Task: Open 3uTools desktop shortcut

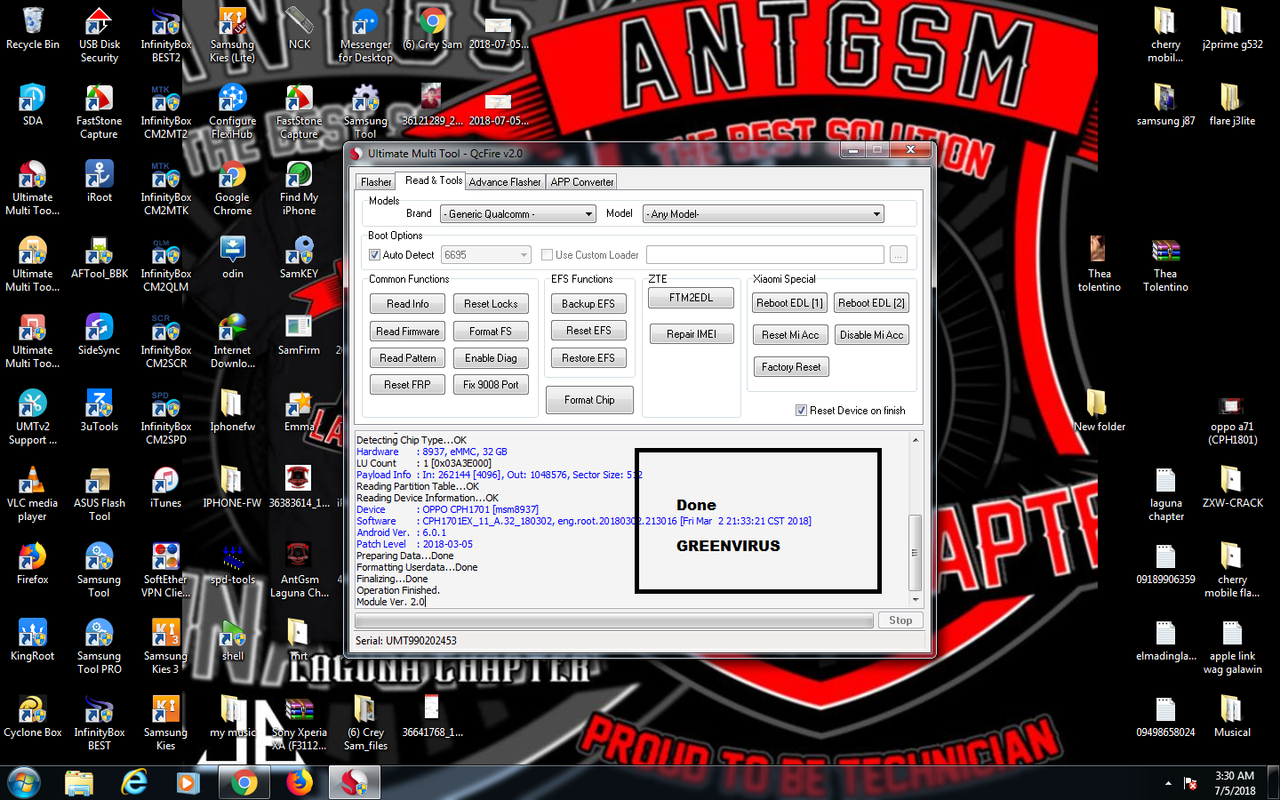Action: tap(99, 410)
